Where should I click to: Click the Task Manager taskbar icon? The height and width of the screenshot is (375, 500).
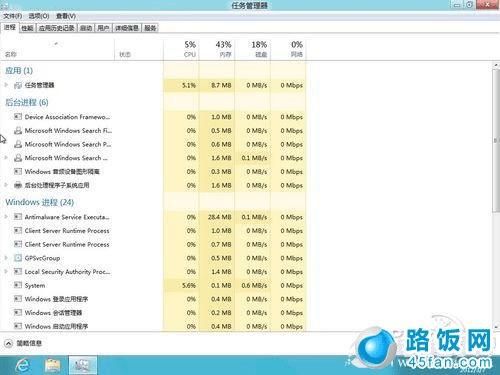pyautogui.click(x=83, y=366)
